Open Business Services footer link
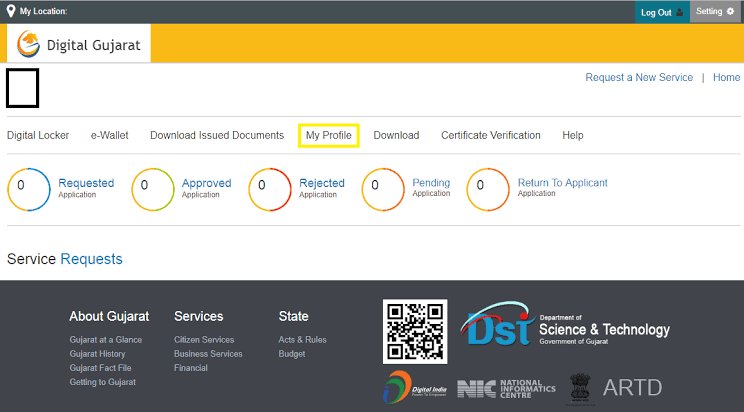Screen dimensions: 744x412 tap(208, 354)
